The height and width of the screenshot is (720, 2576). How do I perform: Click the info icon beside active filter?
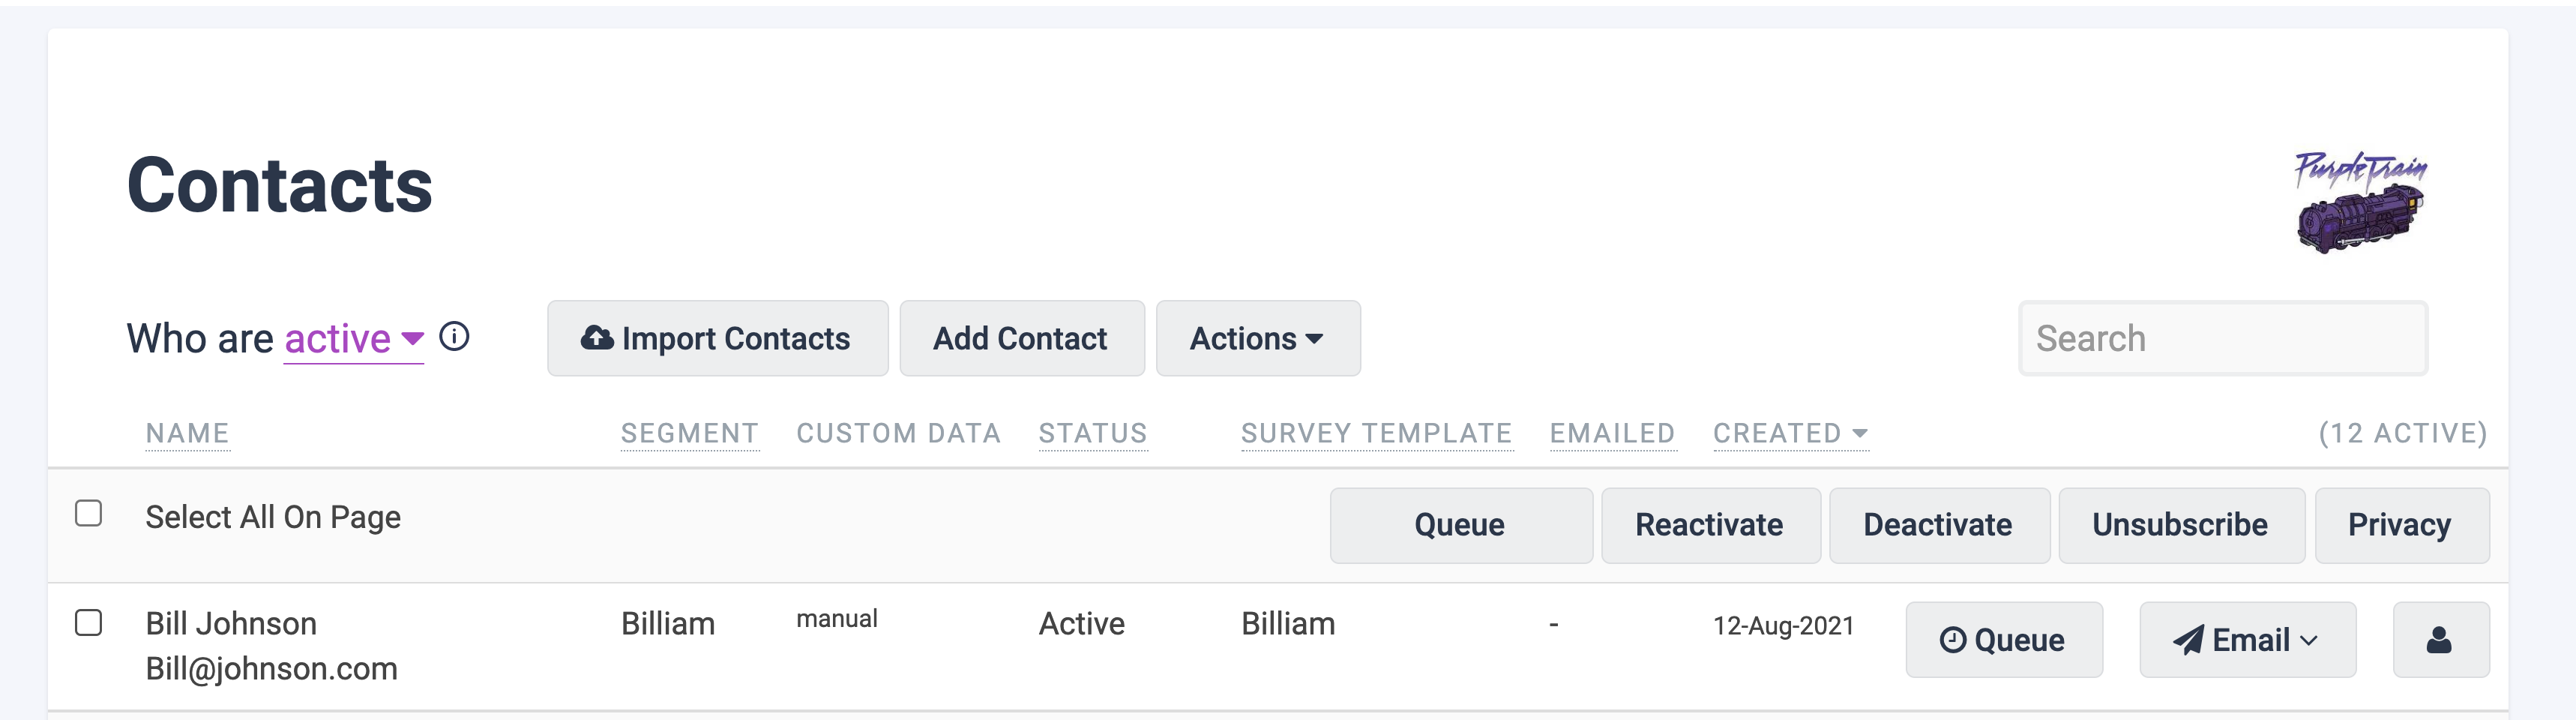click(x=454, y=337)
